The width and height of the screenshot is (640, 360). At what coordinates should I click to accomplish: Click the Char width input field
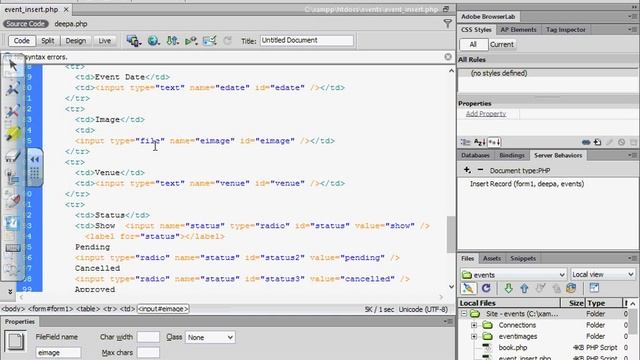(x=148, y=337)
